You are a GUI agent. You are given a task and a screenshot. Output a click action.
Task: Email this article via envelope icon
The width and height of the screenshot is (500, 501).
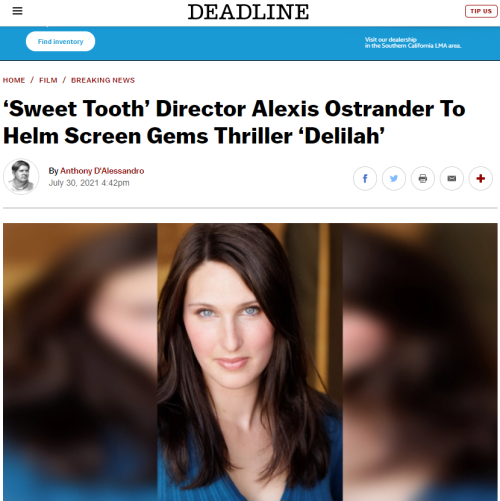tap(452, 178)
